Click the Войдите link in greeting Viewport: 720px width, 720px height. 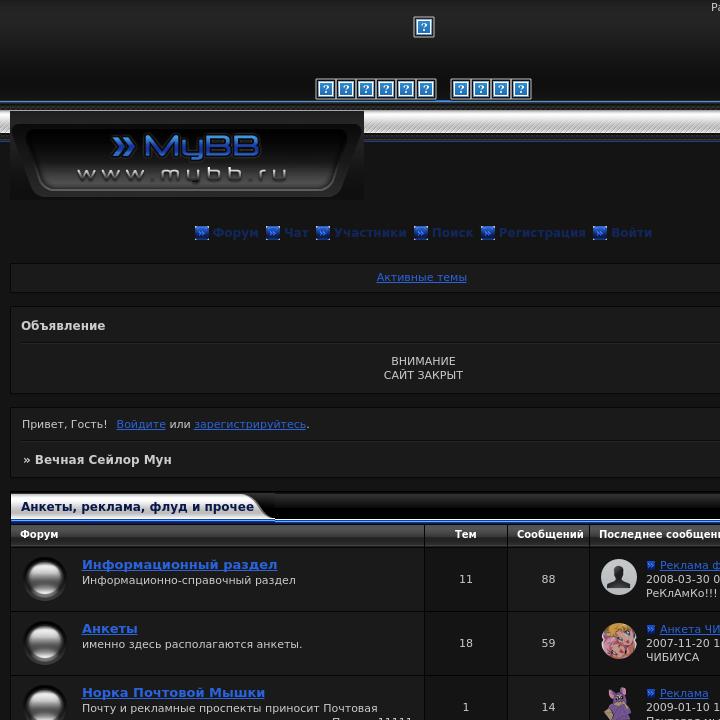(x=141, y=424)
